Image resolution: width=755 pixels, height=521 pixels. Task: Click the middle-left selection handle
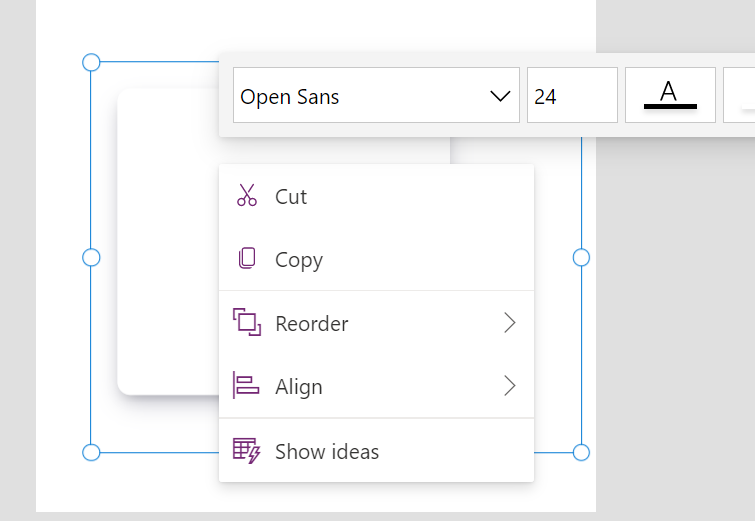point(91,258)
